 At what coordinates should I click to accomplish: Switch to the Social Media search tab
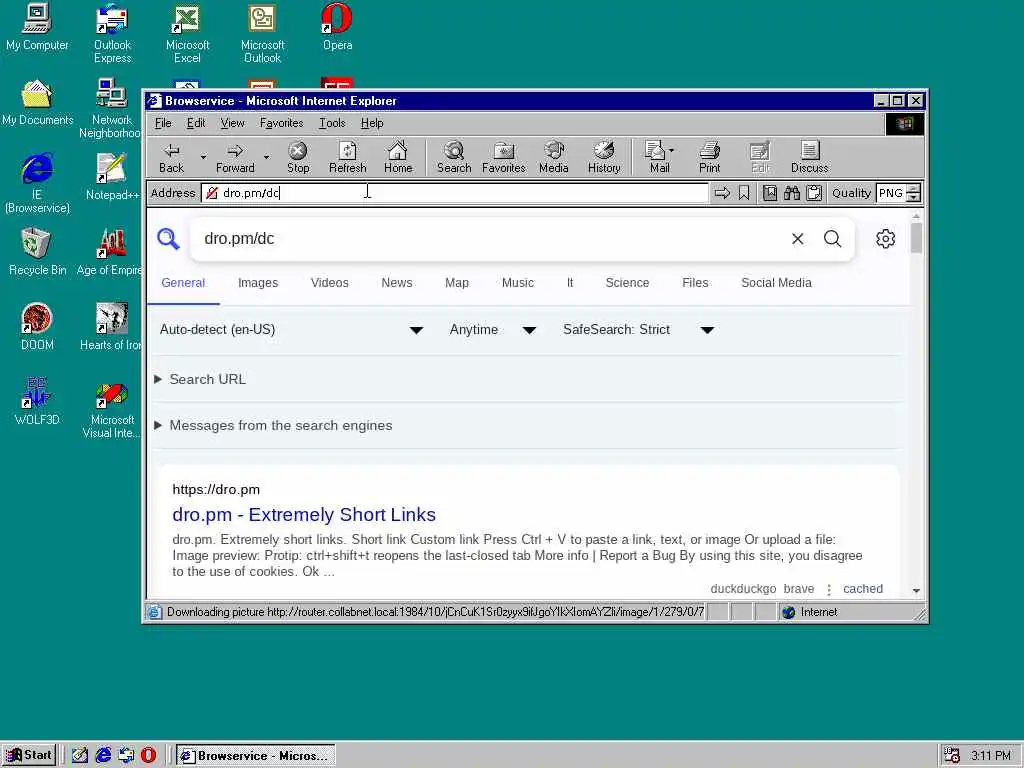(x=776, y=283)
